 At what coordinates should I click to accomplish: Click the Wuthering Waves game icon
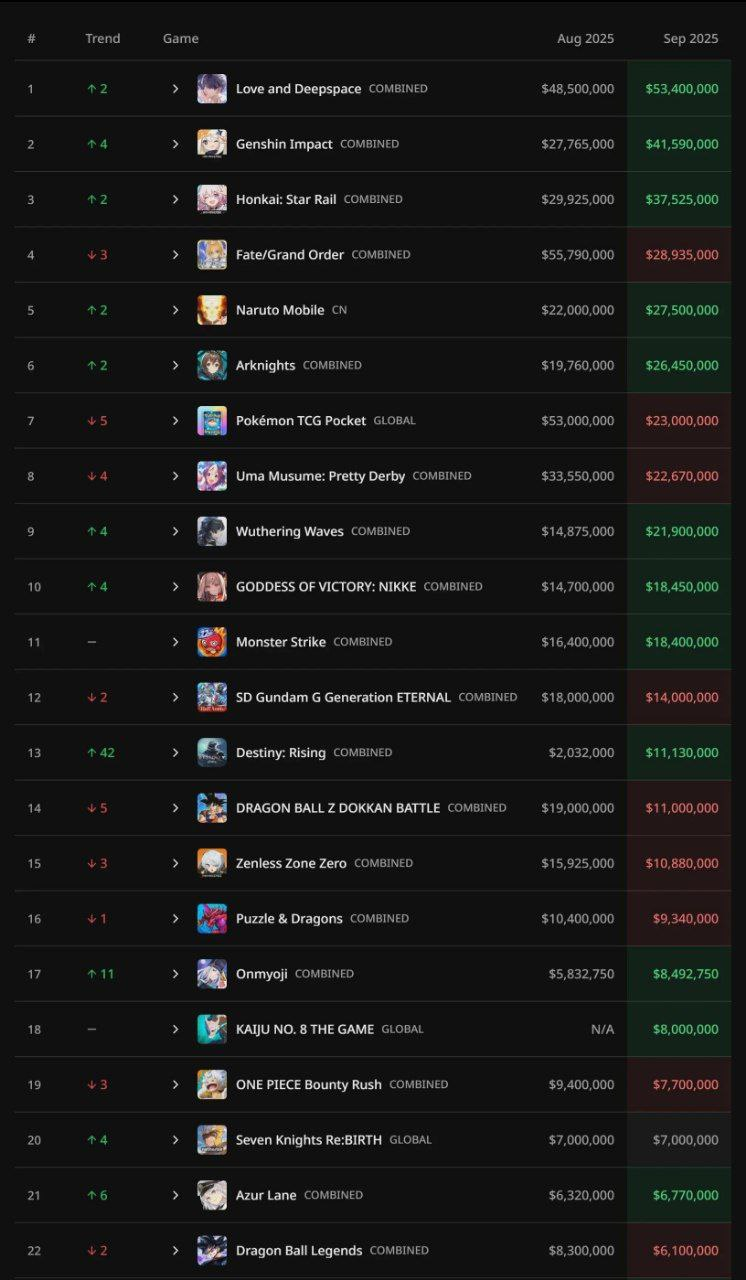[212, 531]
